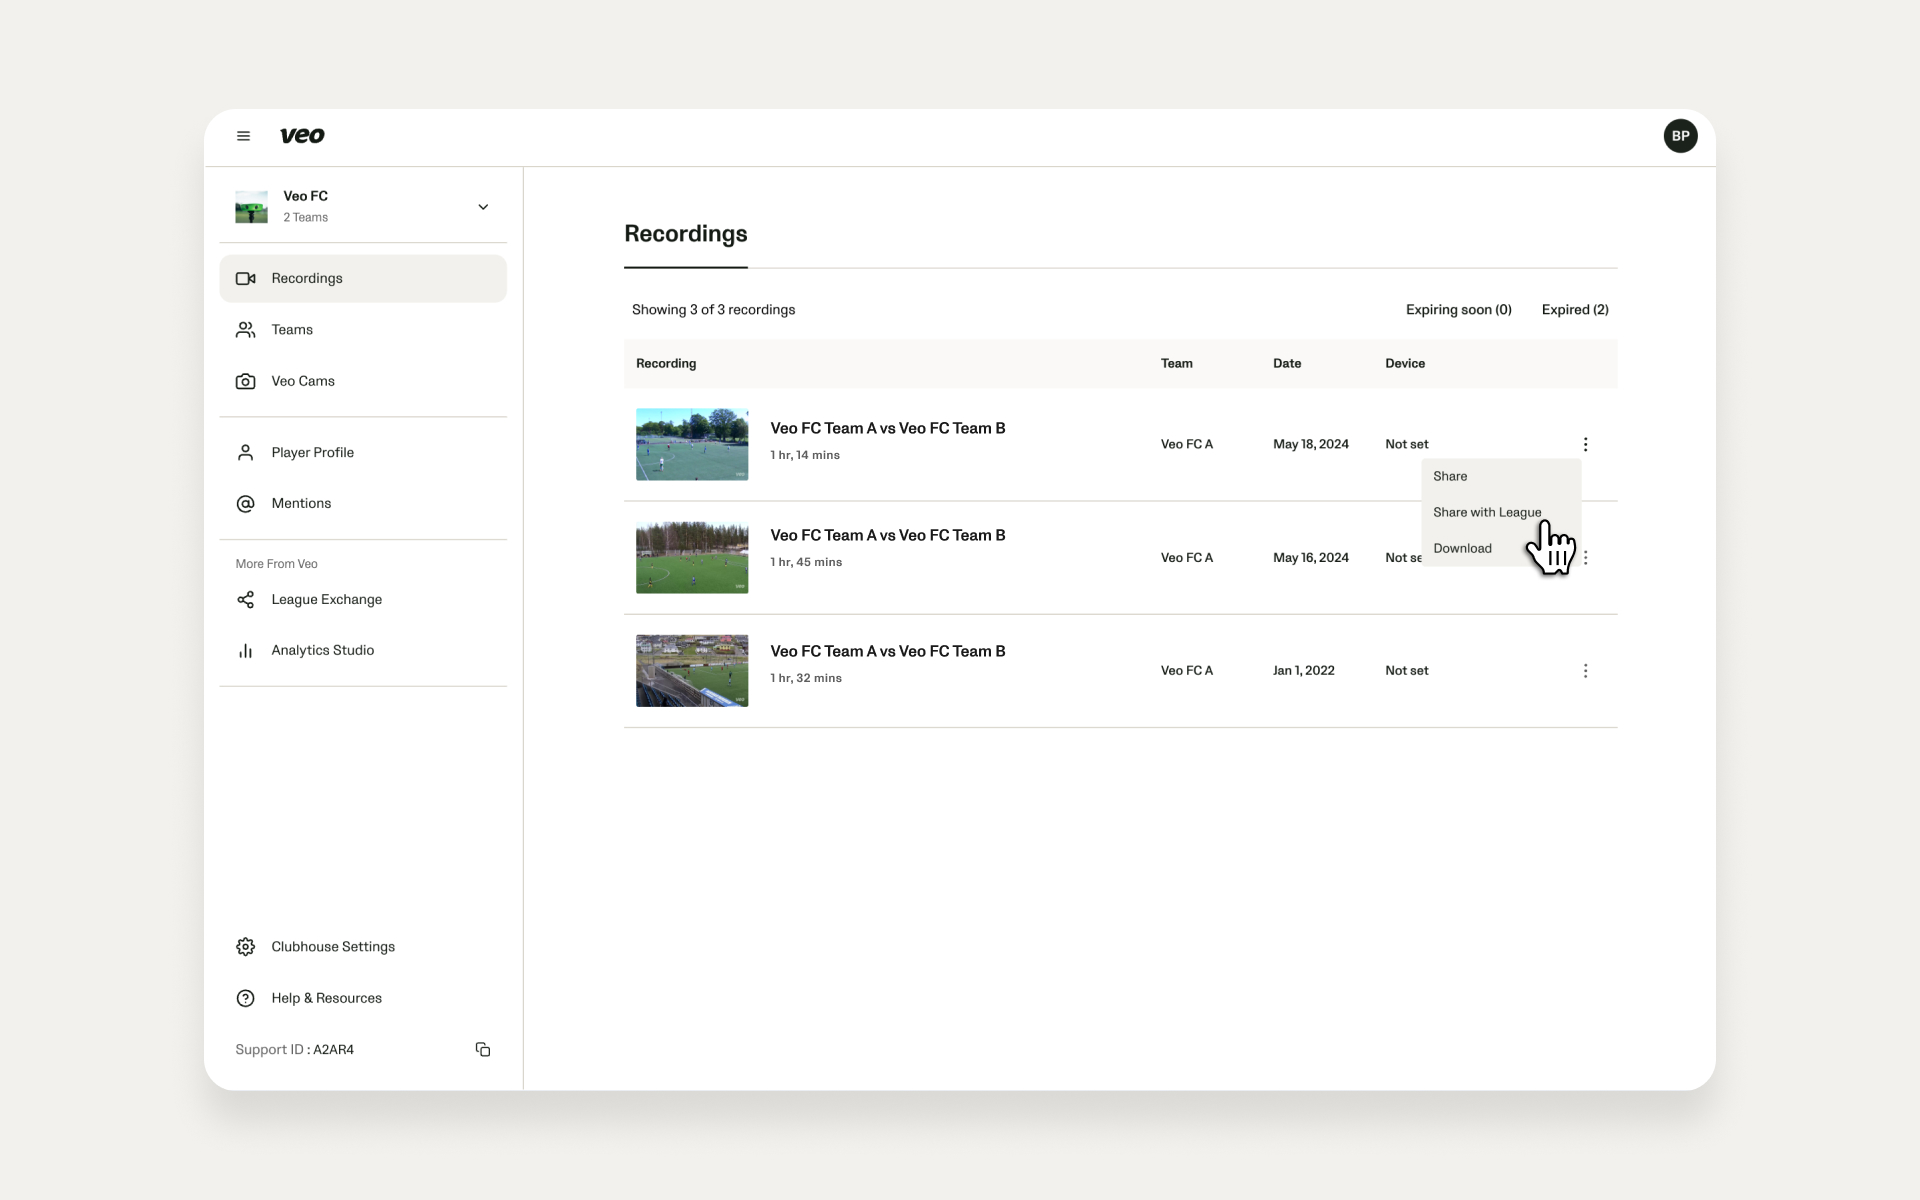Click the Help & Resources question icon
Screen dimensions: 1920x1200
(x=245, y=998)
